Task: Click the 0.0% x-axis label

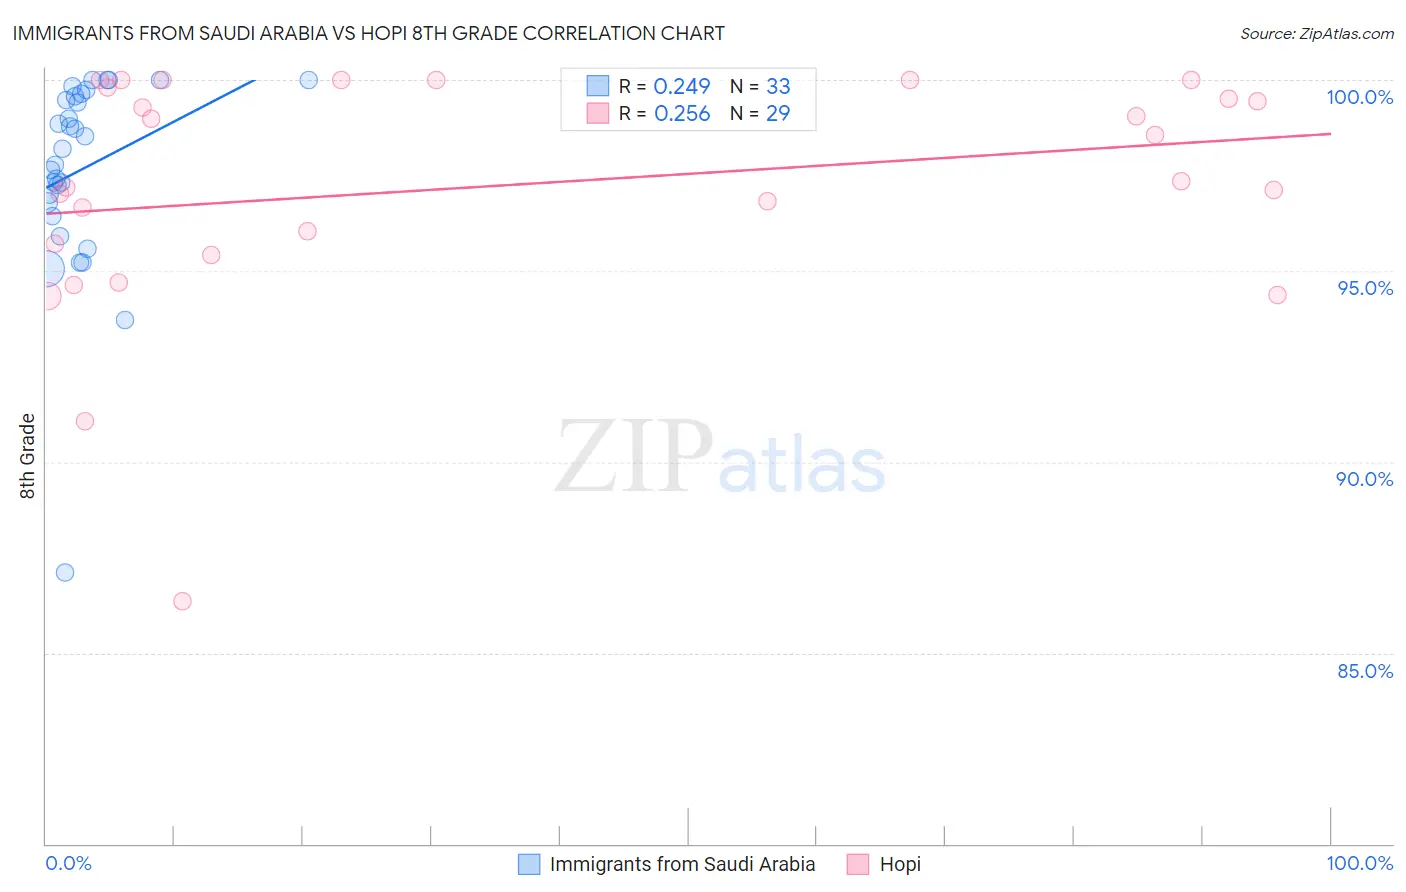Action: point(68,863)
